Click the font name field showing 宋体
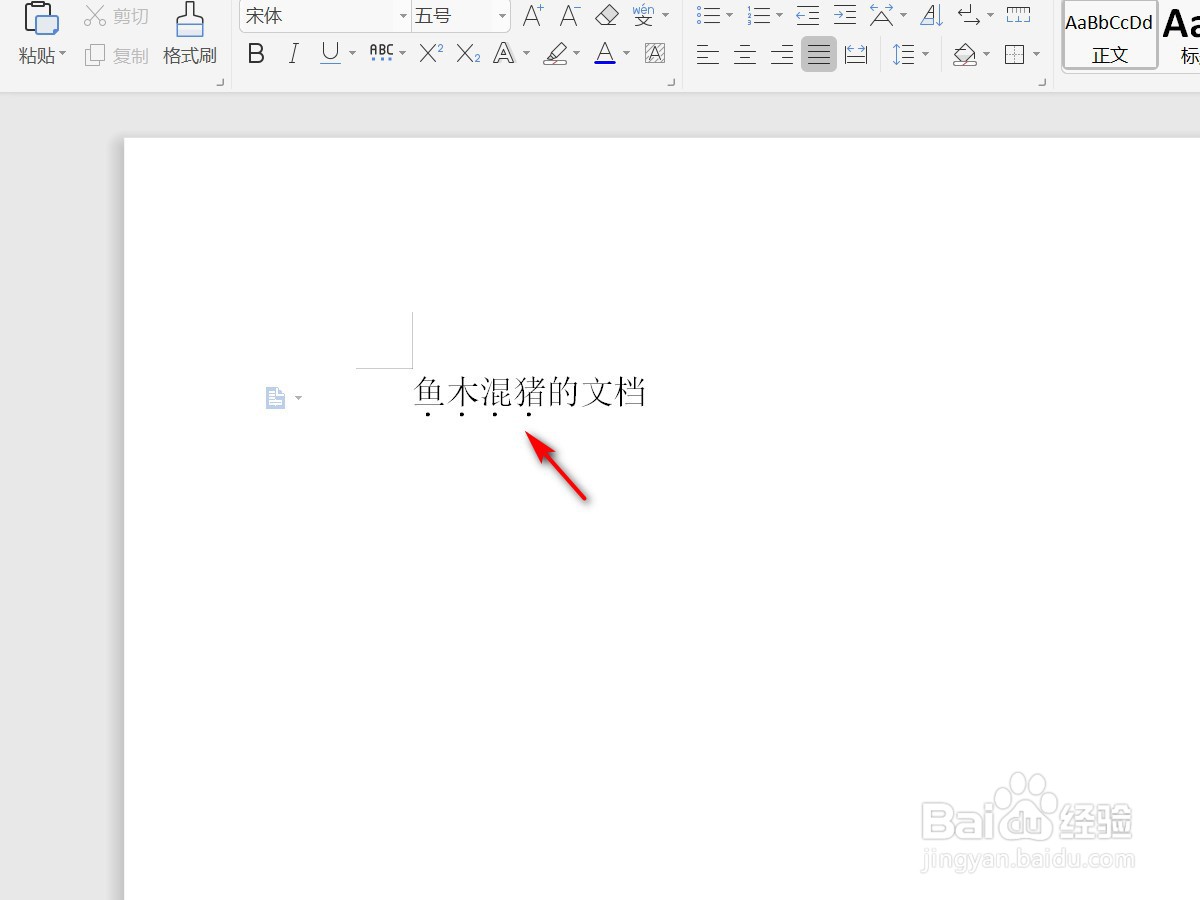Screen dimensions: 1200x900 coord(318,16)
